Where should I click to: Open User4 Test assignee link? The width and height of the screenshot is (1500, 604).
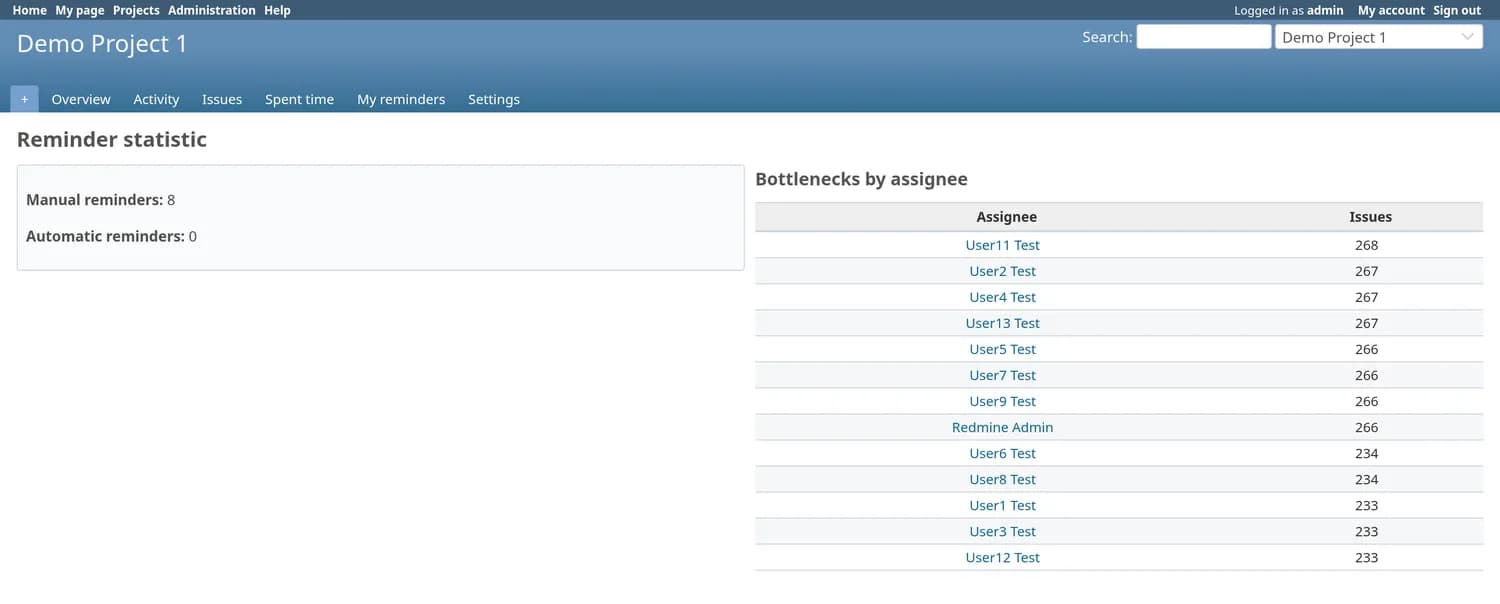[1003, 297]
